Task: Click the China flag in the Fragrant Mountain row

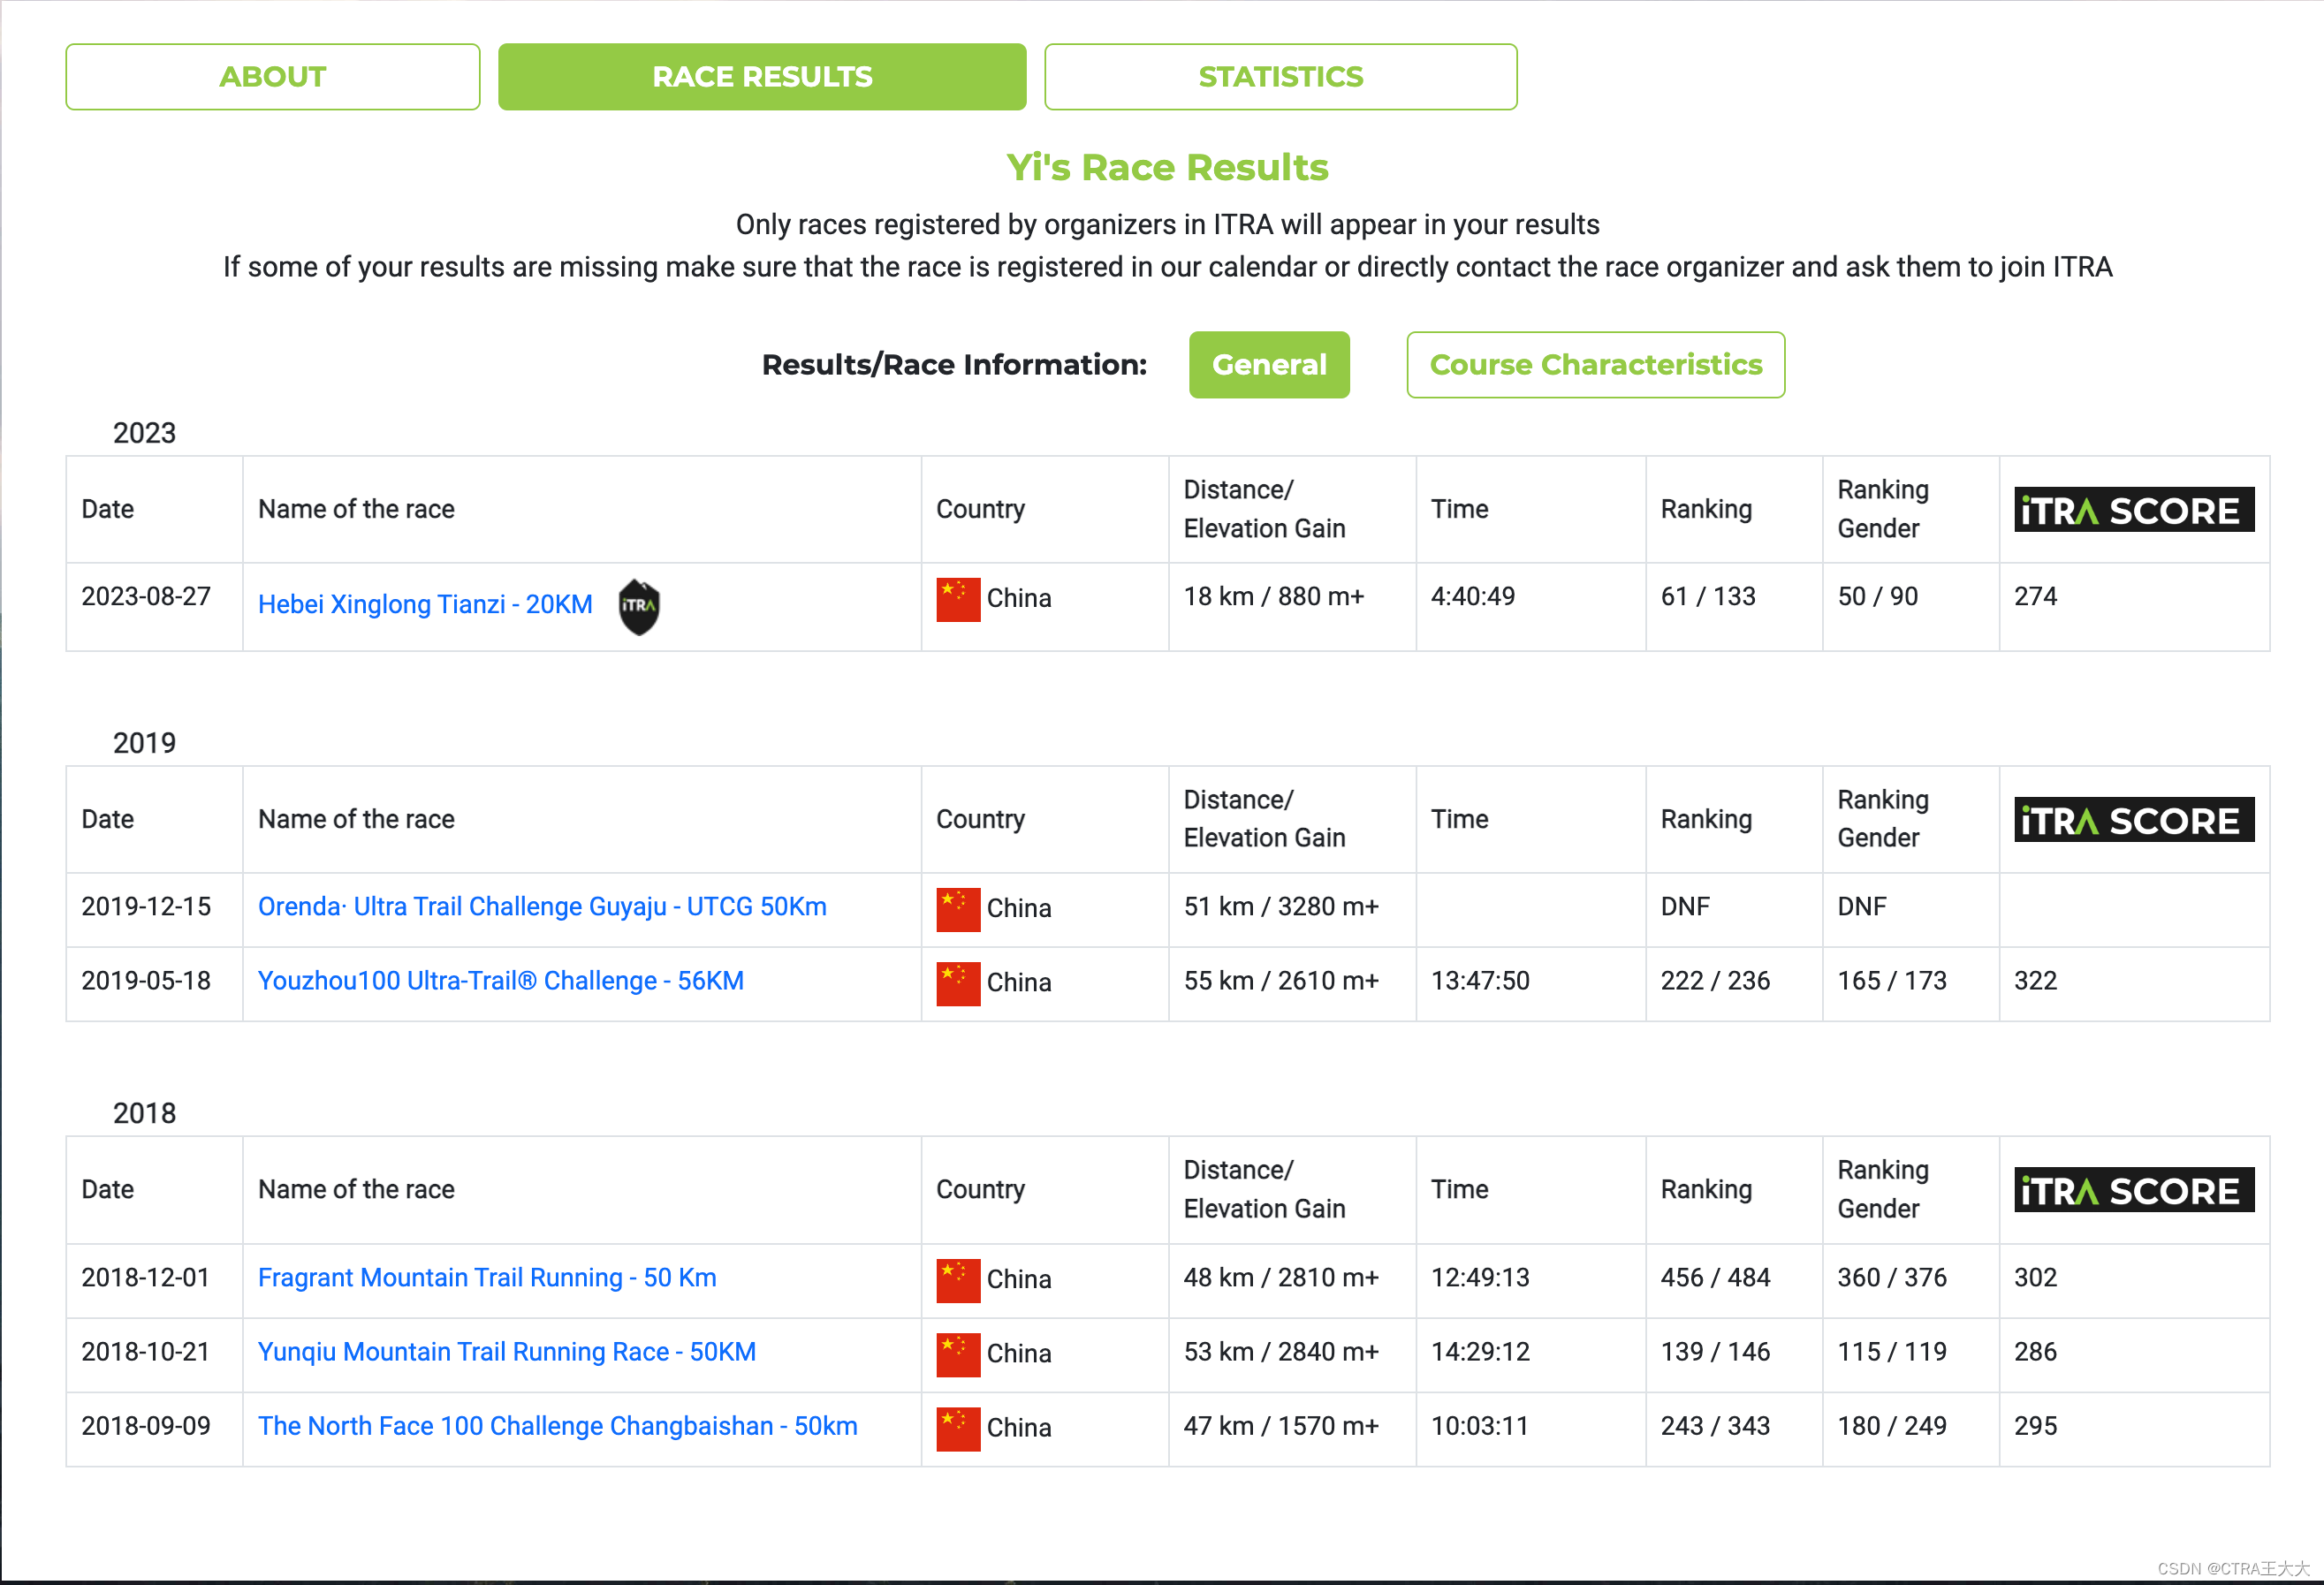Action: (957, 1280)
